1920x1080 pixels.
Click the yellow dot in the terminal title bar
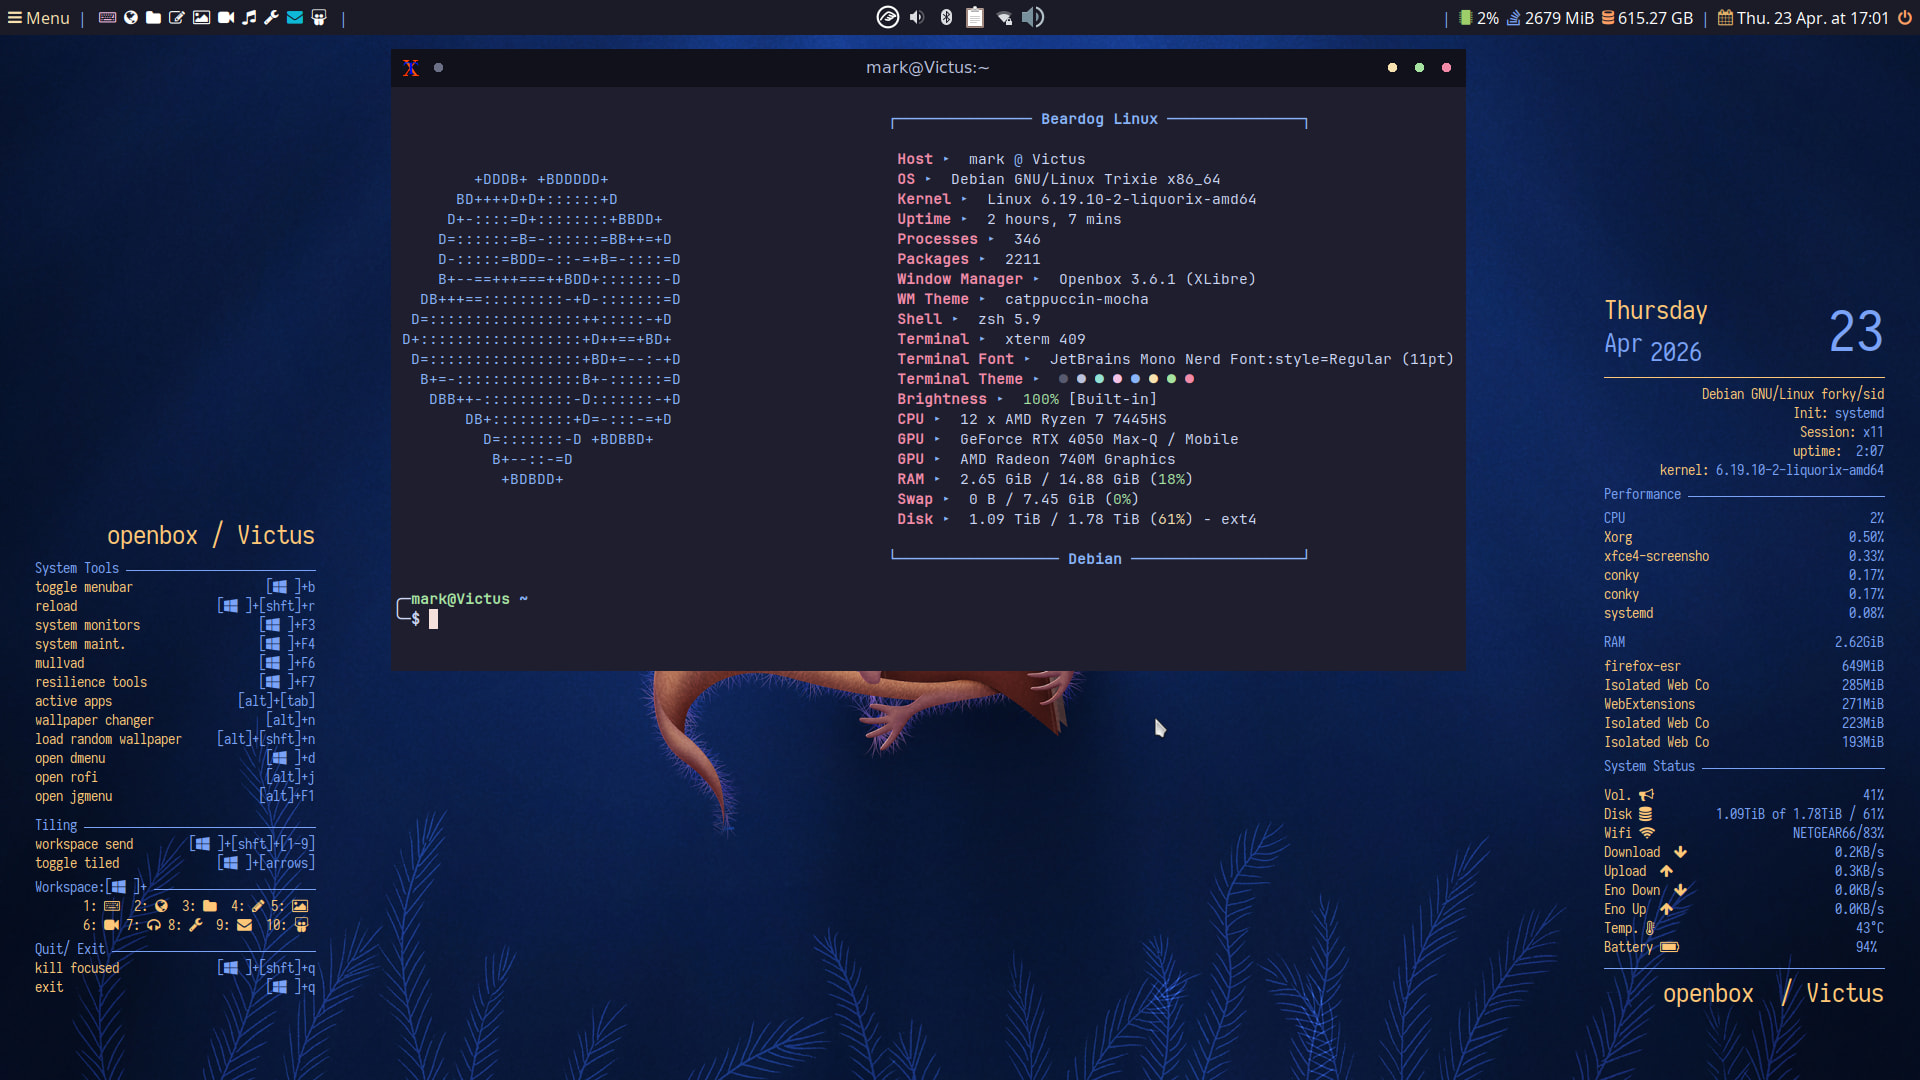coord(1392,68)
